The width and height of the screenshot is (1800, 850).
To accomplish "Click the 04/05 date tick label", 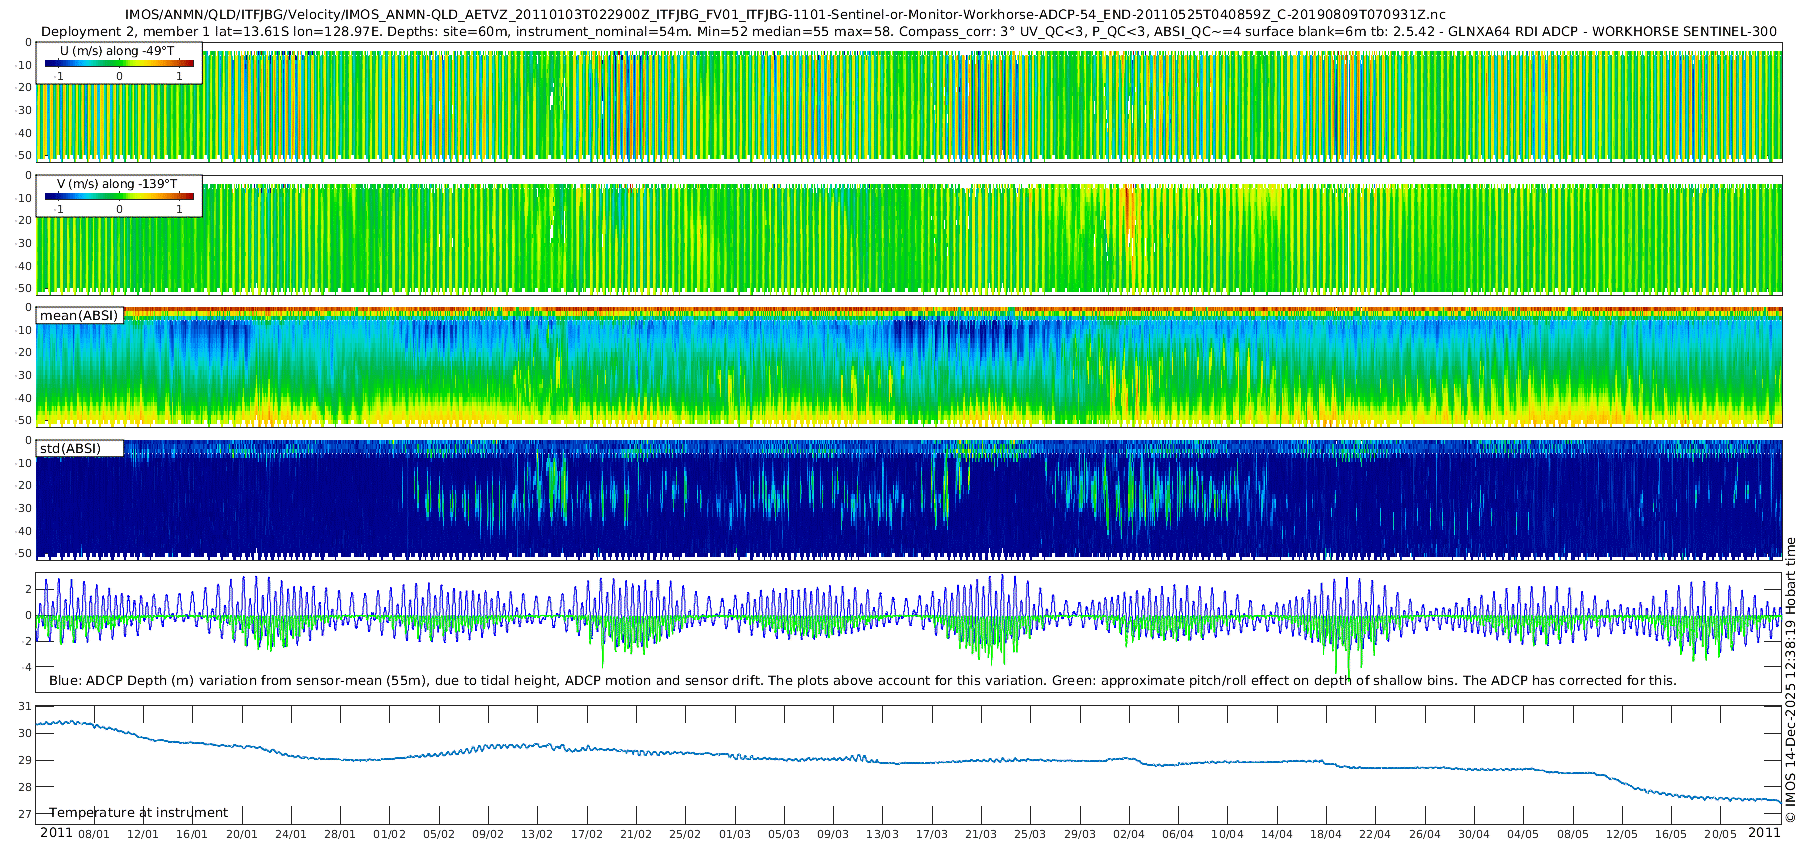I will click(x=1523, y=834).
